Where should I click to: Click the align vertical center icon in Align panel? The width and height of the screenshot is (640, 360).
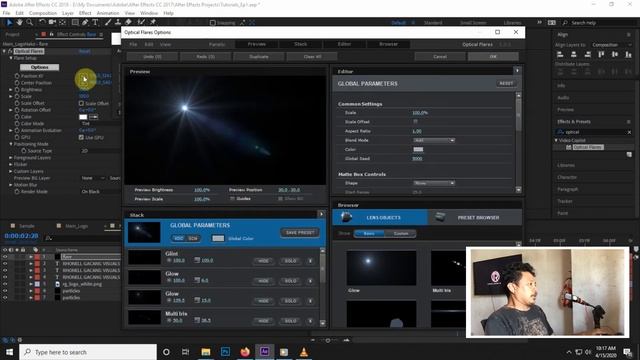(x=615, y=54)
